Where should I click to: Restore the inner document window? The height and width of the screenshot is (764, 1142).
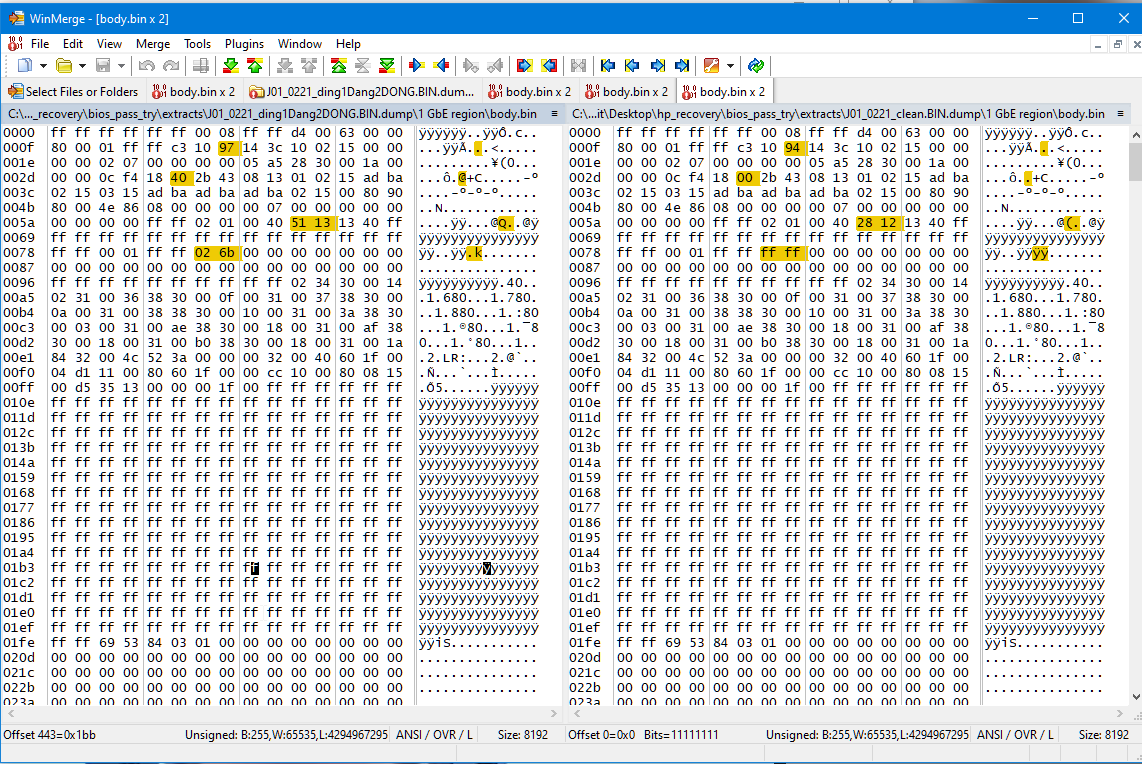[x=1117, y=44]
